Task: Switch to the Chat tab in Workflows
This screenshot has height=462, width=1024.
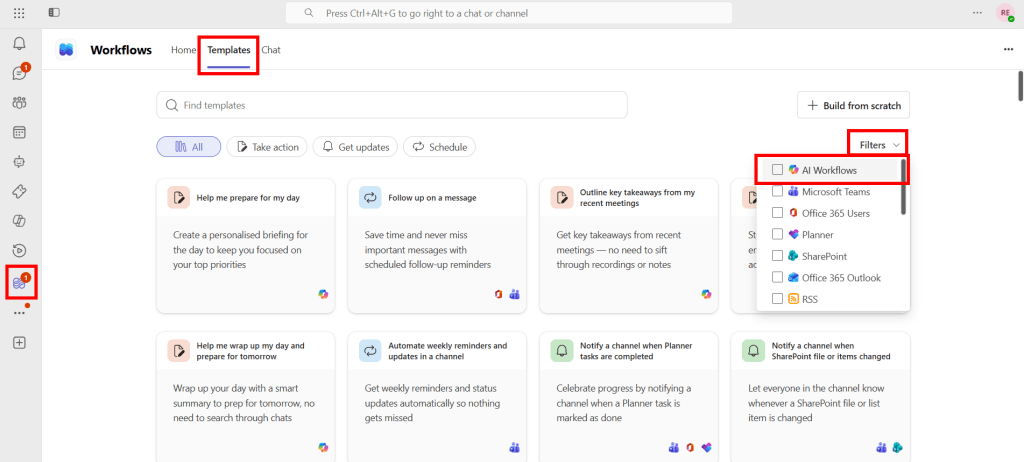Action: pyautogui.click(x=271, y=50)
